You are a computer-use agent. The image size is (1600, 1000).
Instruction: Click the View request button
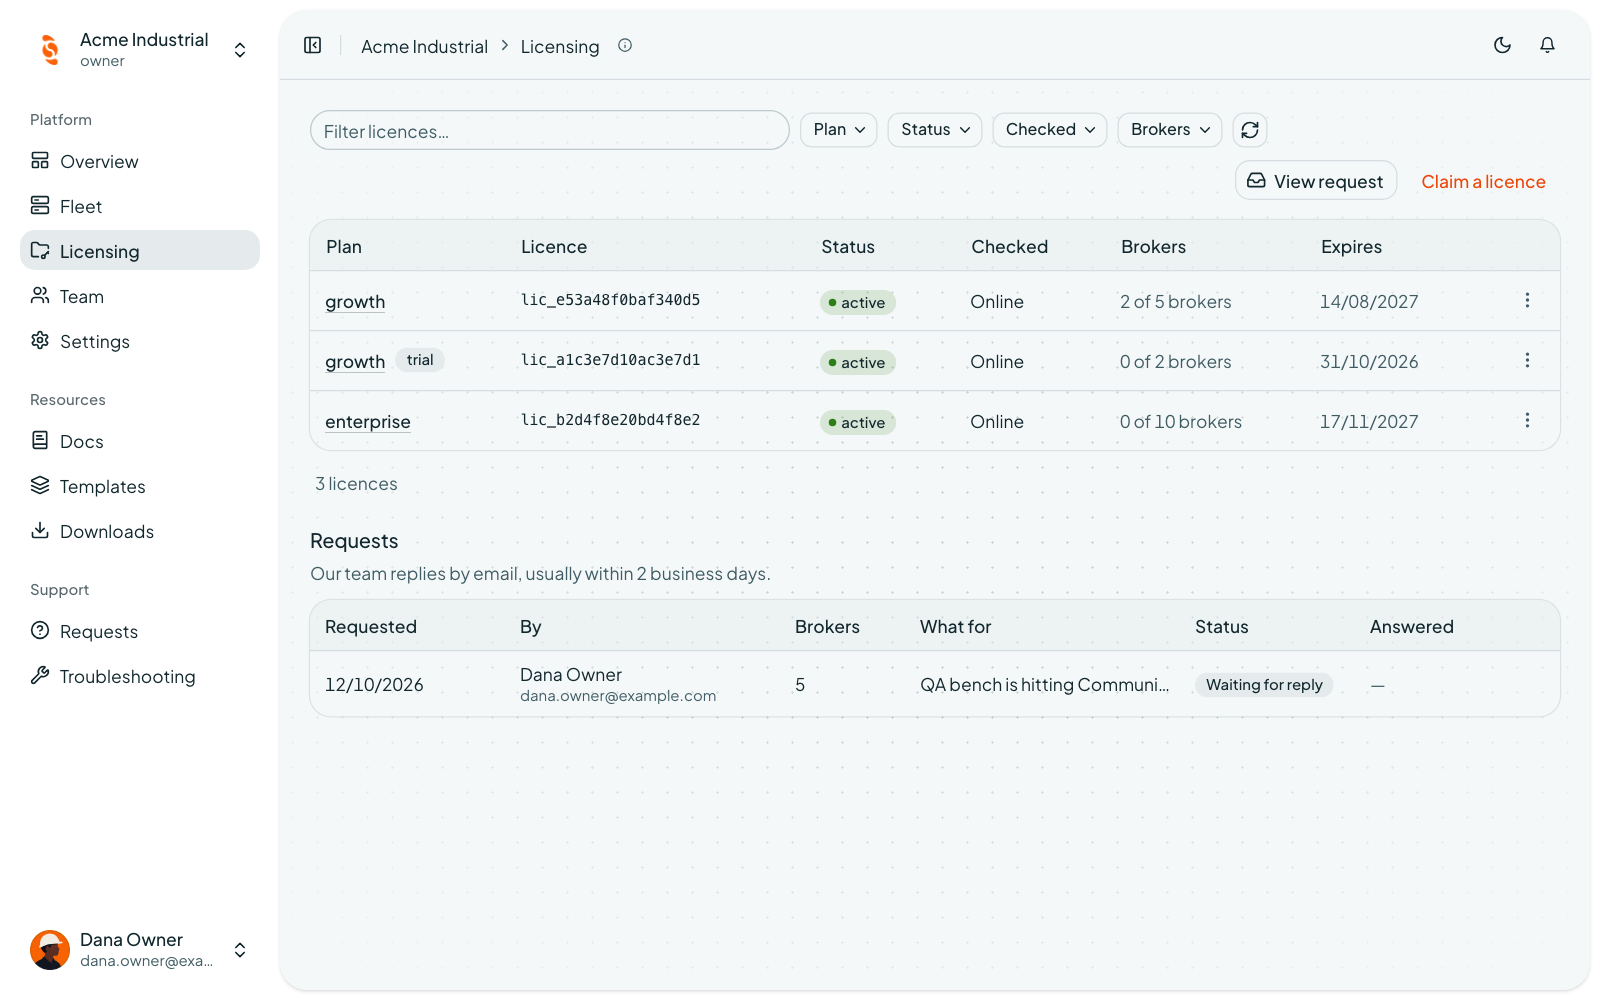point(1316,181)
